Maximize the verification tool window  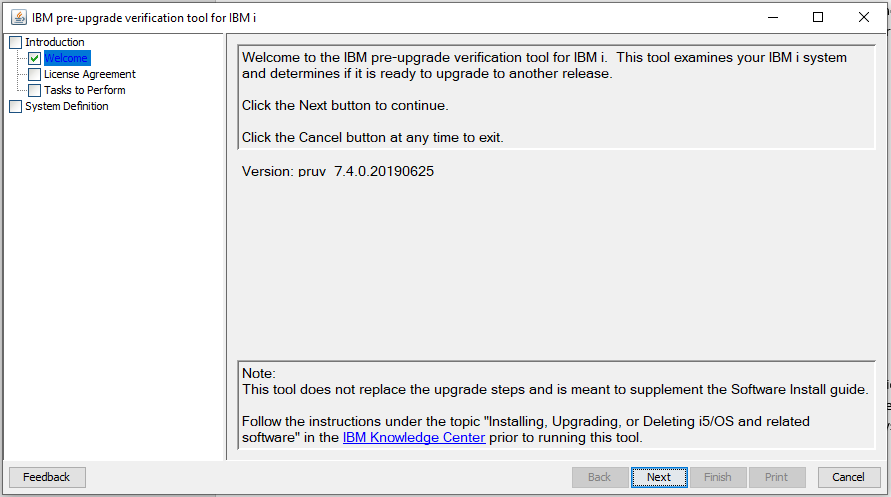(818, 17)
